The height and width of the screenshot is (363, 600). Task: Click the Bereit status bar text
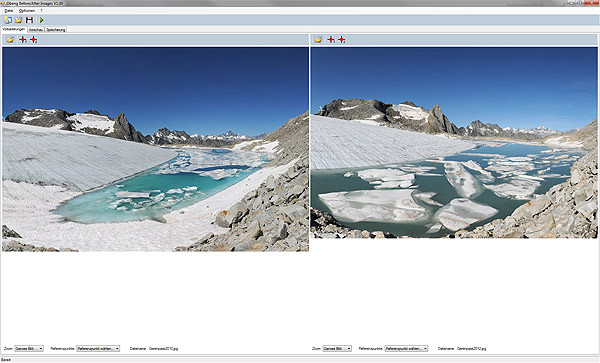point(6,360)
